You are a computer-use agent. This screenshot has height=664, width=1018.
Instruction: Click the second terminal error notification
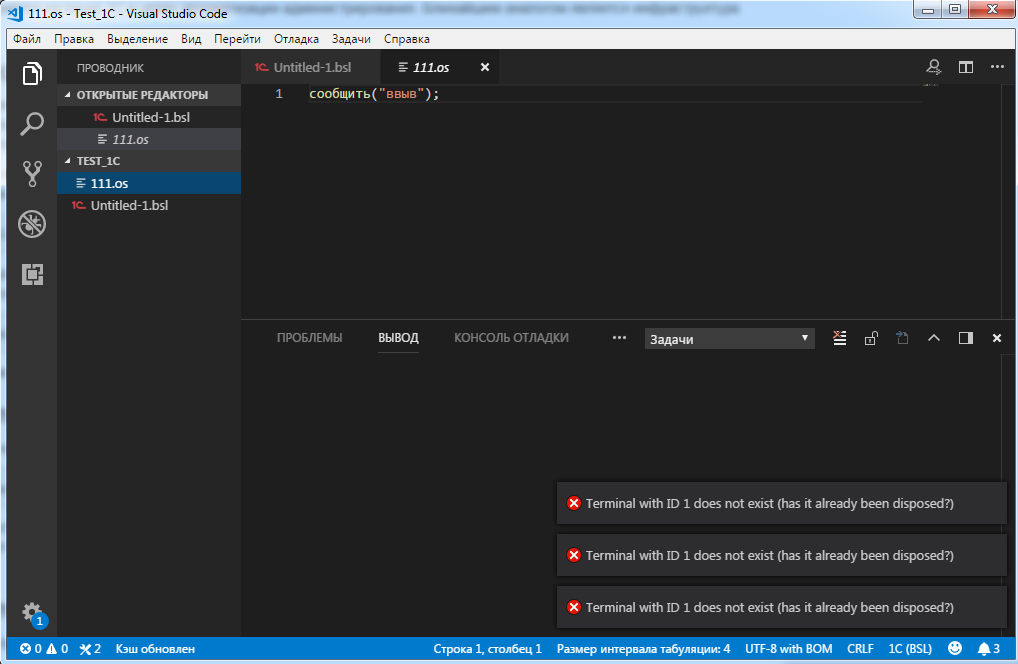pos(782,555)
